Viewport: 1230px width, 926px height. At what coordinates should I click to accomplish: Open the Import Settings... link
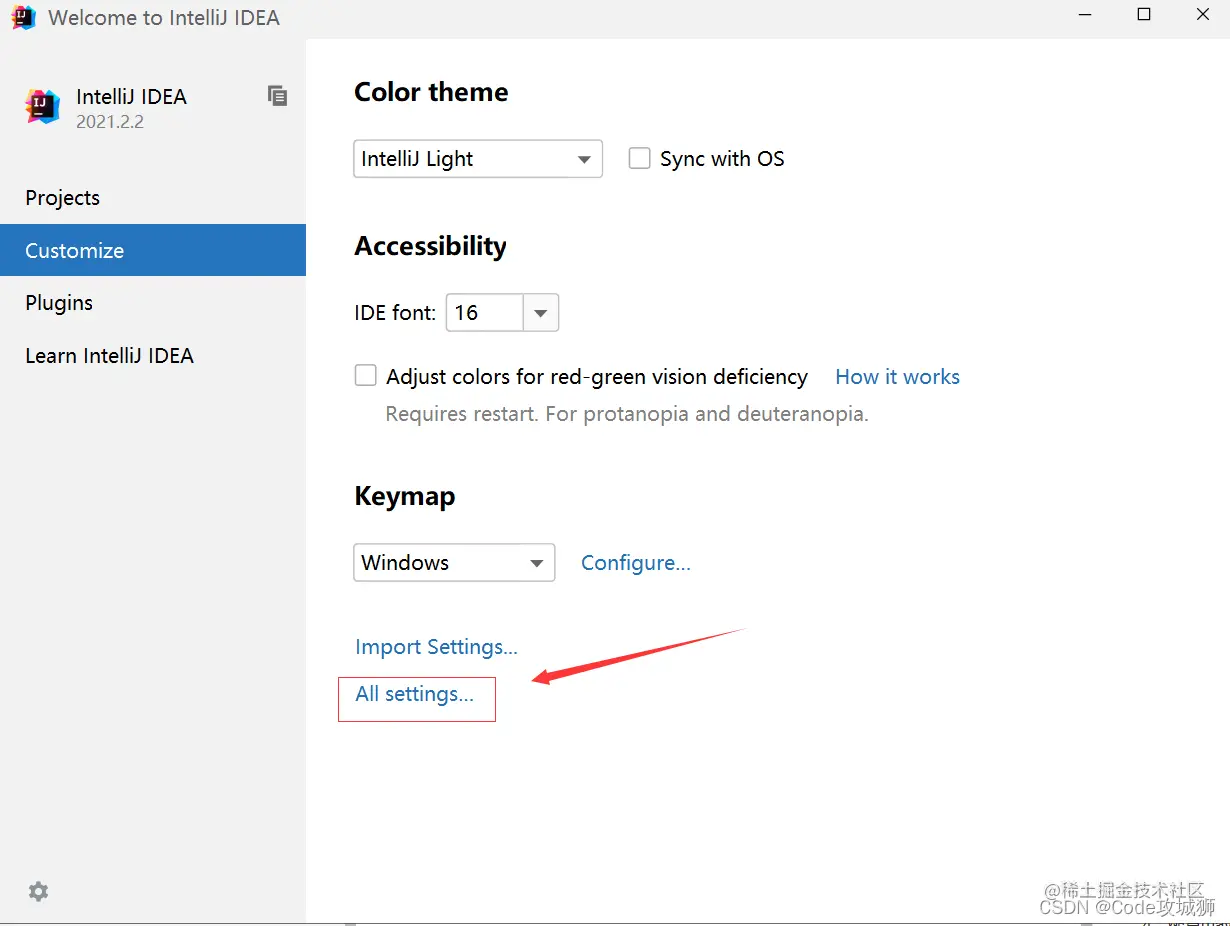click(436, 647)
